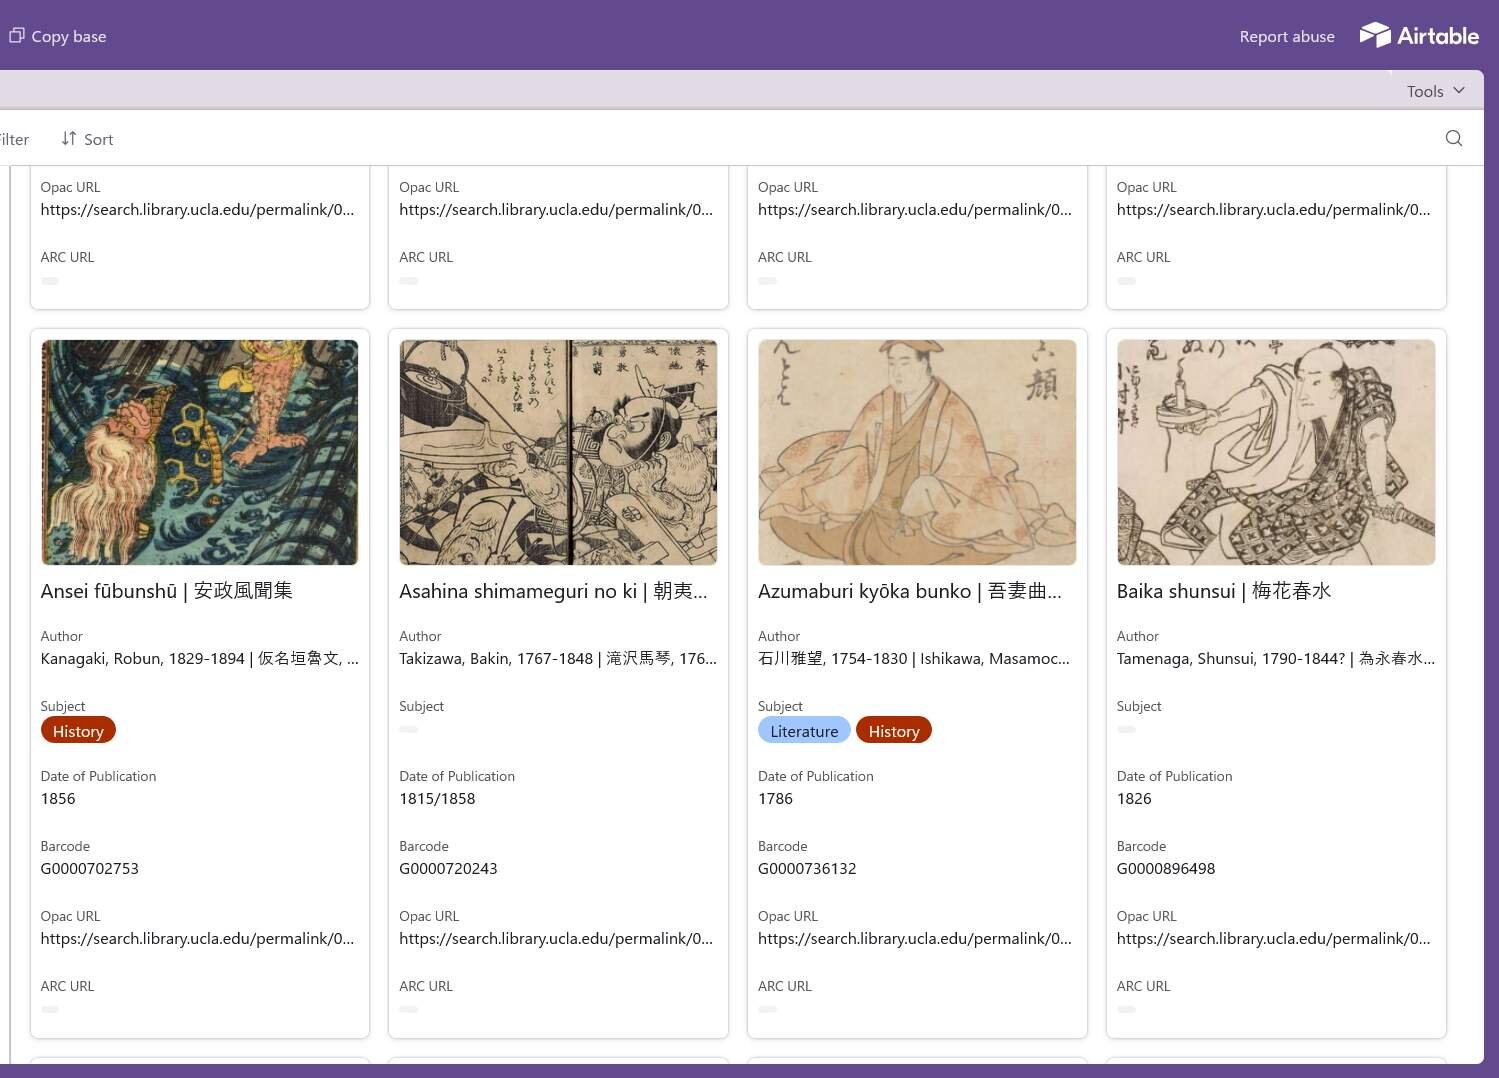Click the Asahina shimameguri no ki title
Image resolution: width=1499 pixels, height=1078 pixels.
point(552,591)
